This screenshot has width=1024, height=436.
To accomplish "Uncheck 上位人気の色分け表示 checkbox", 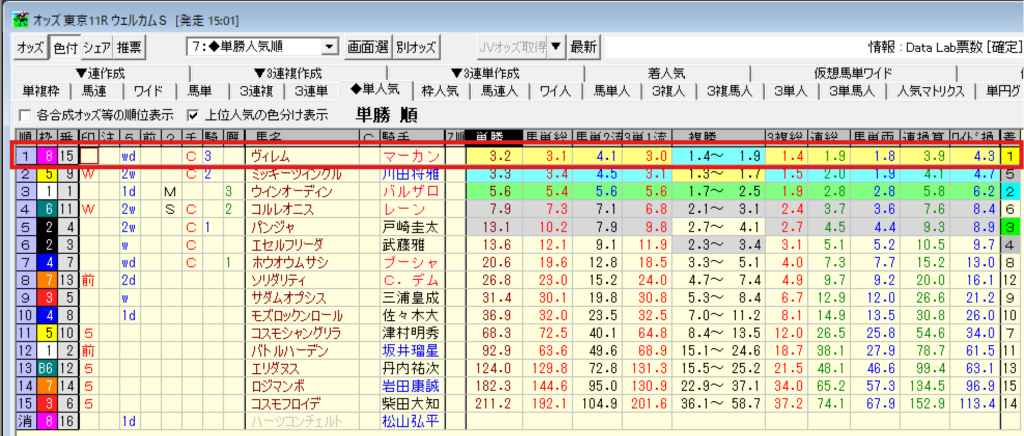I will pos(193,114).
